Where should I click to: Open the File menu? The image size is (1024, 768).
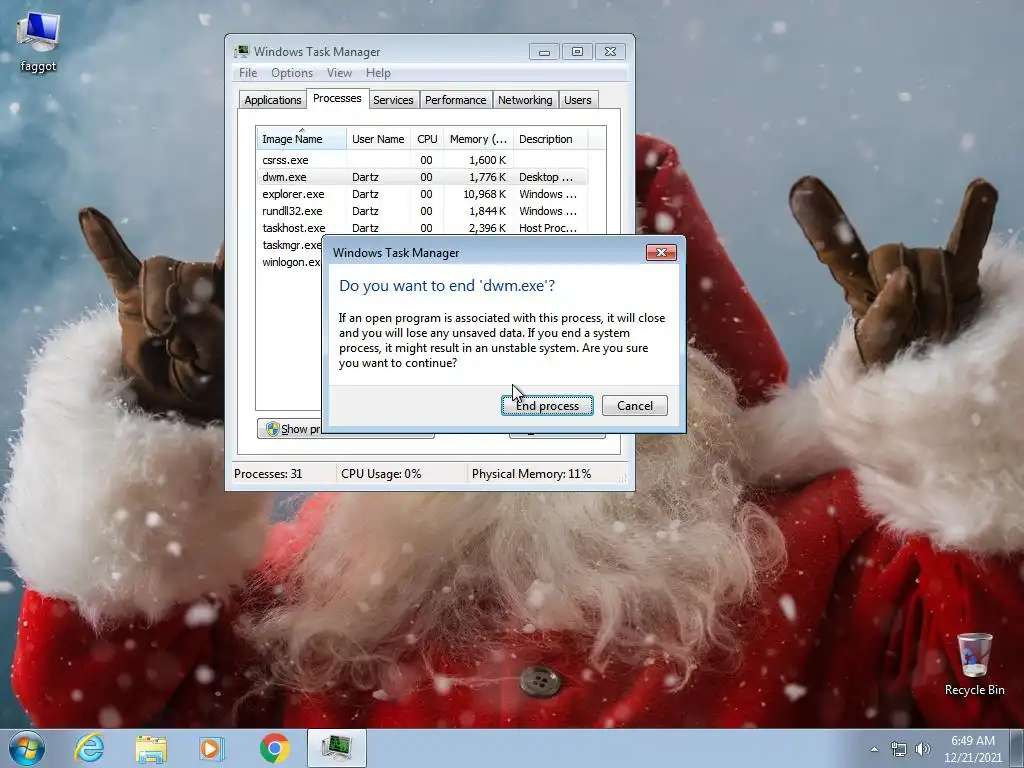click(248, 72)
